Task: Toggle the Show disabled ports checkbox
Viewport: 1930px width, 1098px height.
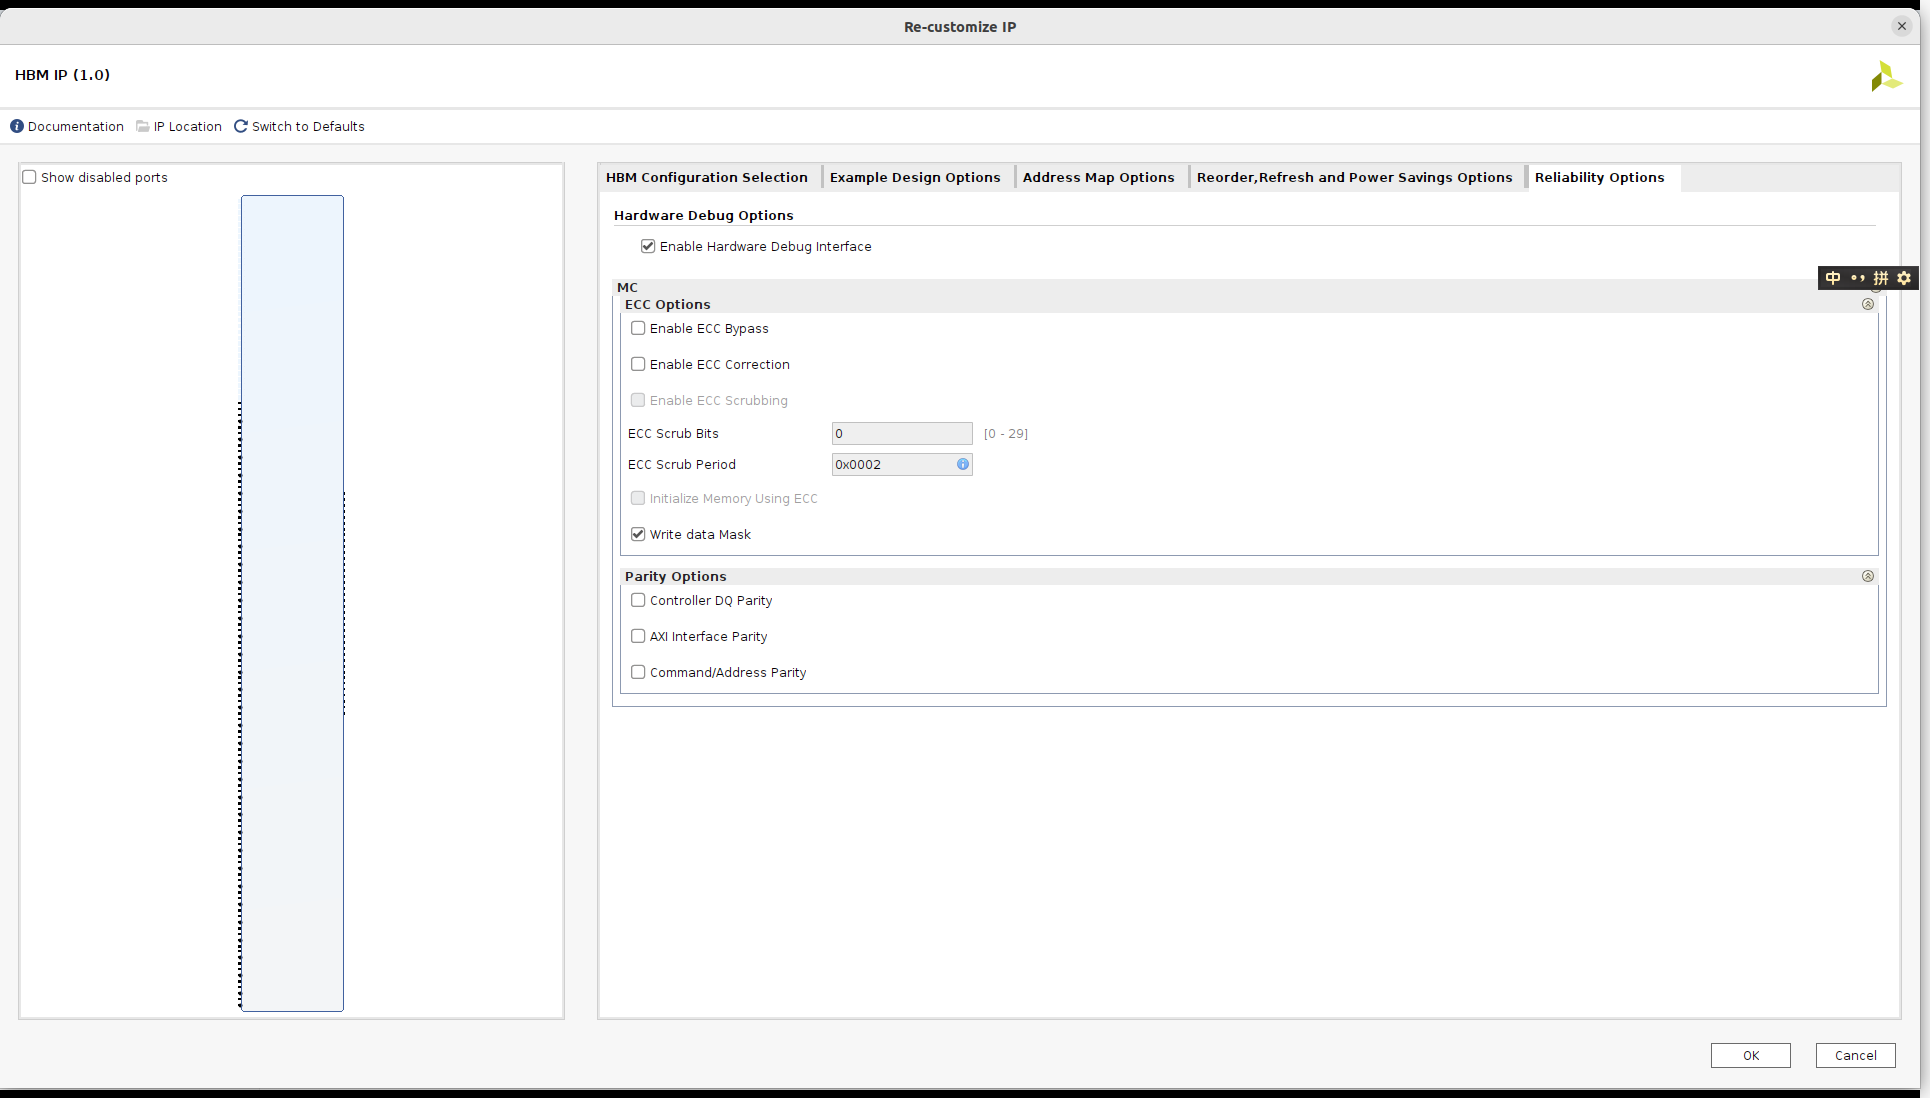Action: coord(30,177)
